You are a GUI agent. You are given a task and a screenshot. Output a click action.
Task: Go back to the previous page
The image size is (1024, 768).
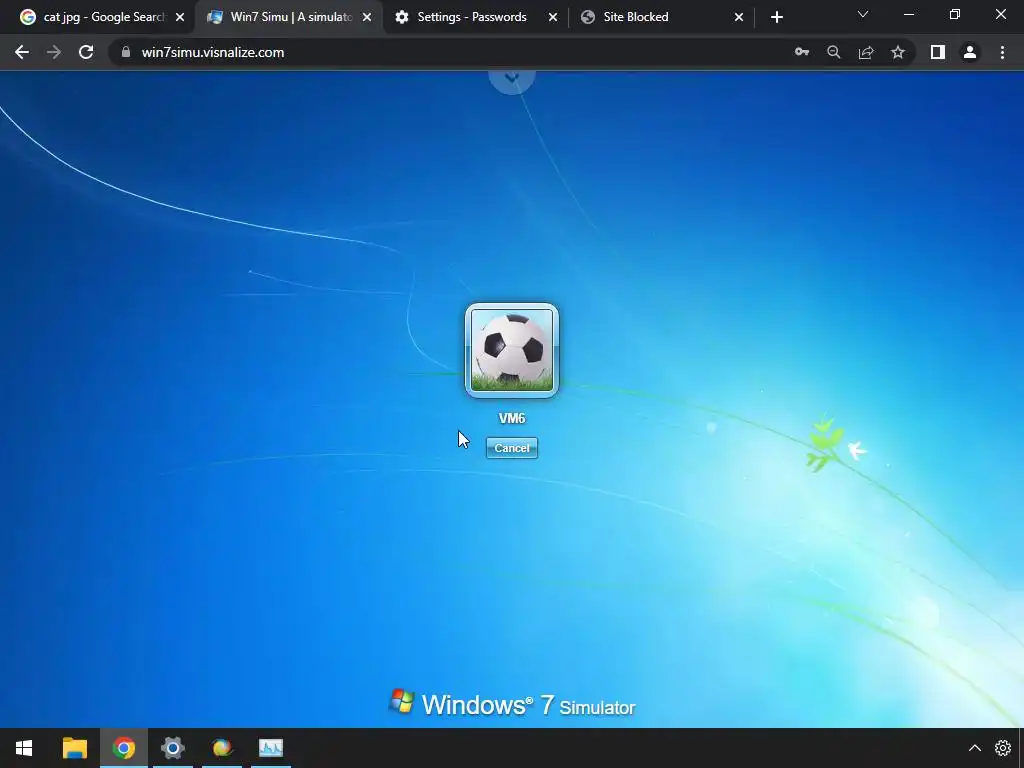point(22,52)
